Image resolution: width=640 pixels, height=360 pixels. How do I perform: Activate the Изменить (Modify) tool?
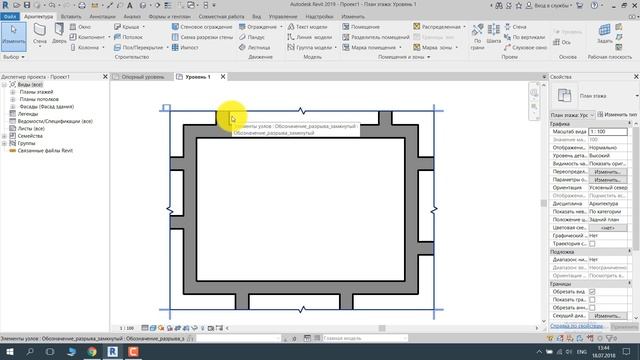pyautogui.click(x=14, y=36)
